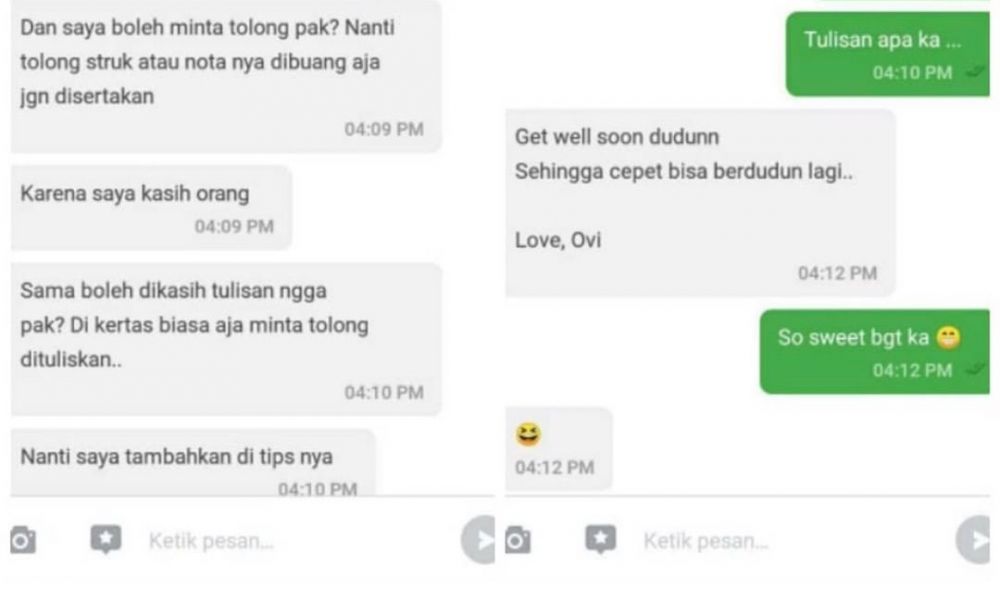The image size is (1000, 590).
Task: Tap the camera icon in left chat
Action: pos(23,540)
